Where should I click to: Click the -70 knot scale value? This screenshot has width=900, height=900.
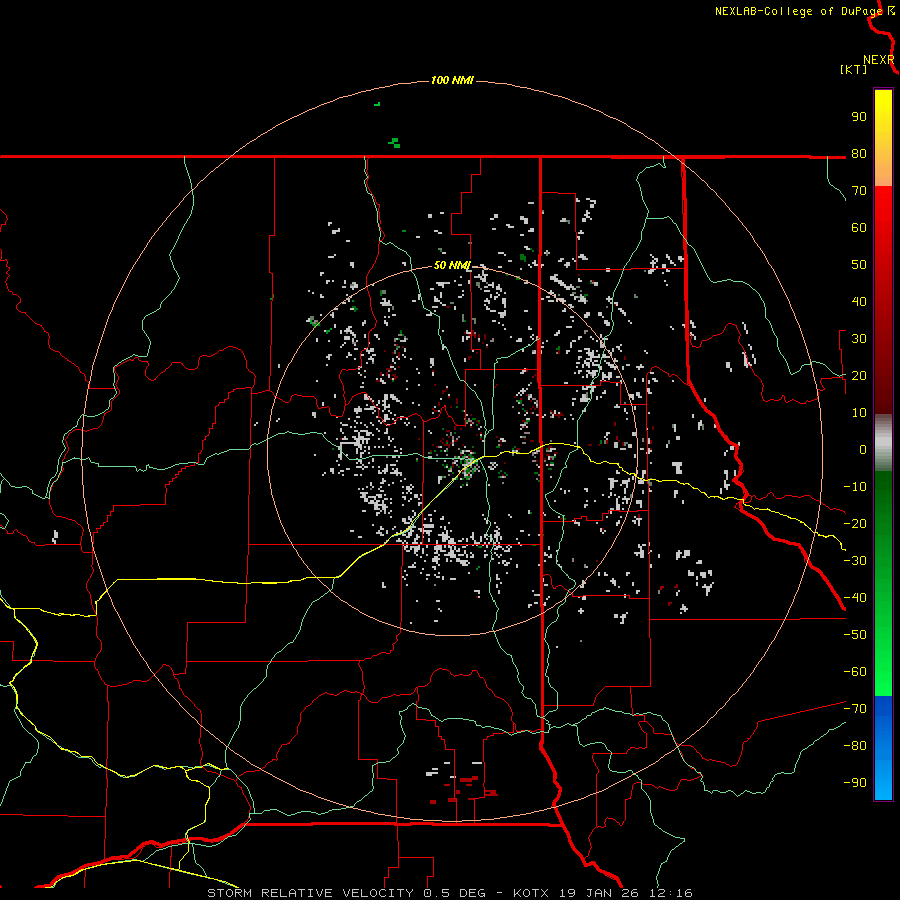coord(855,709)
